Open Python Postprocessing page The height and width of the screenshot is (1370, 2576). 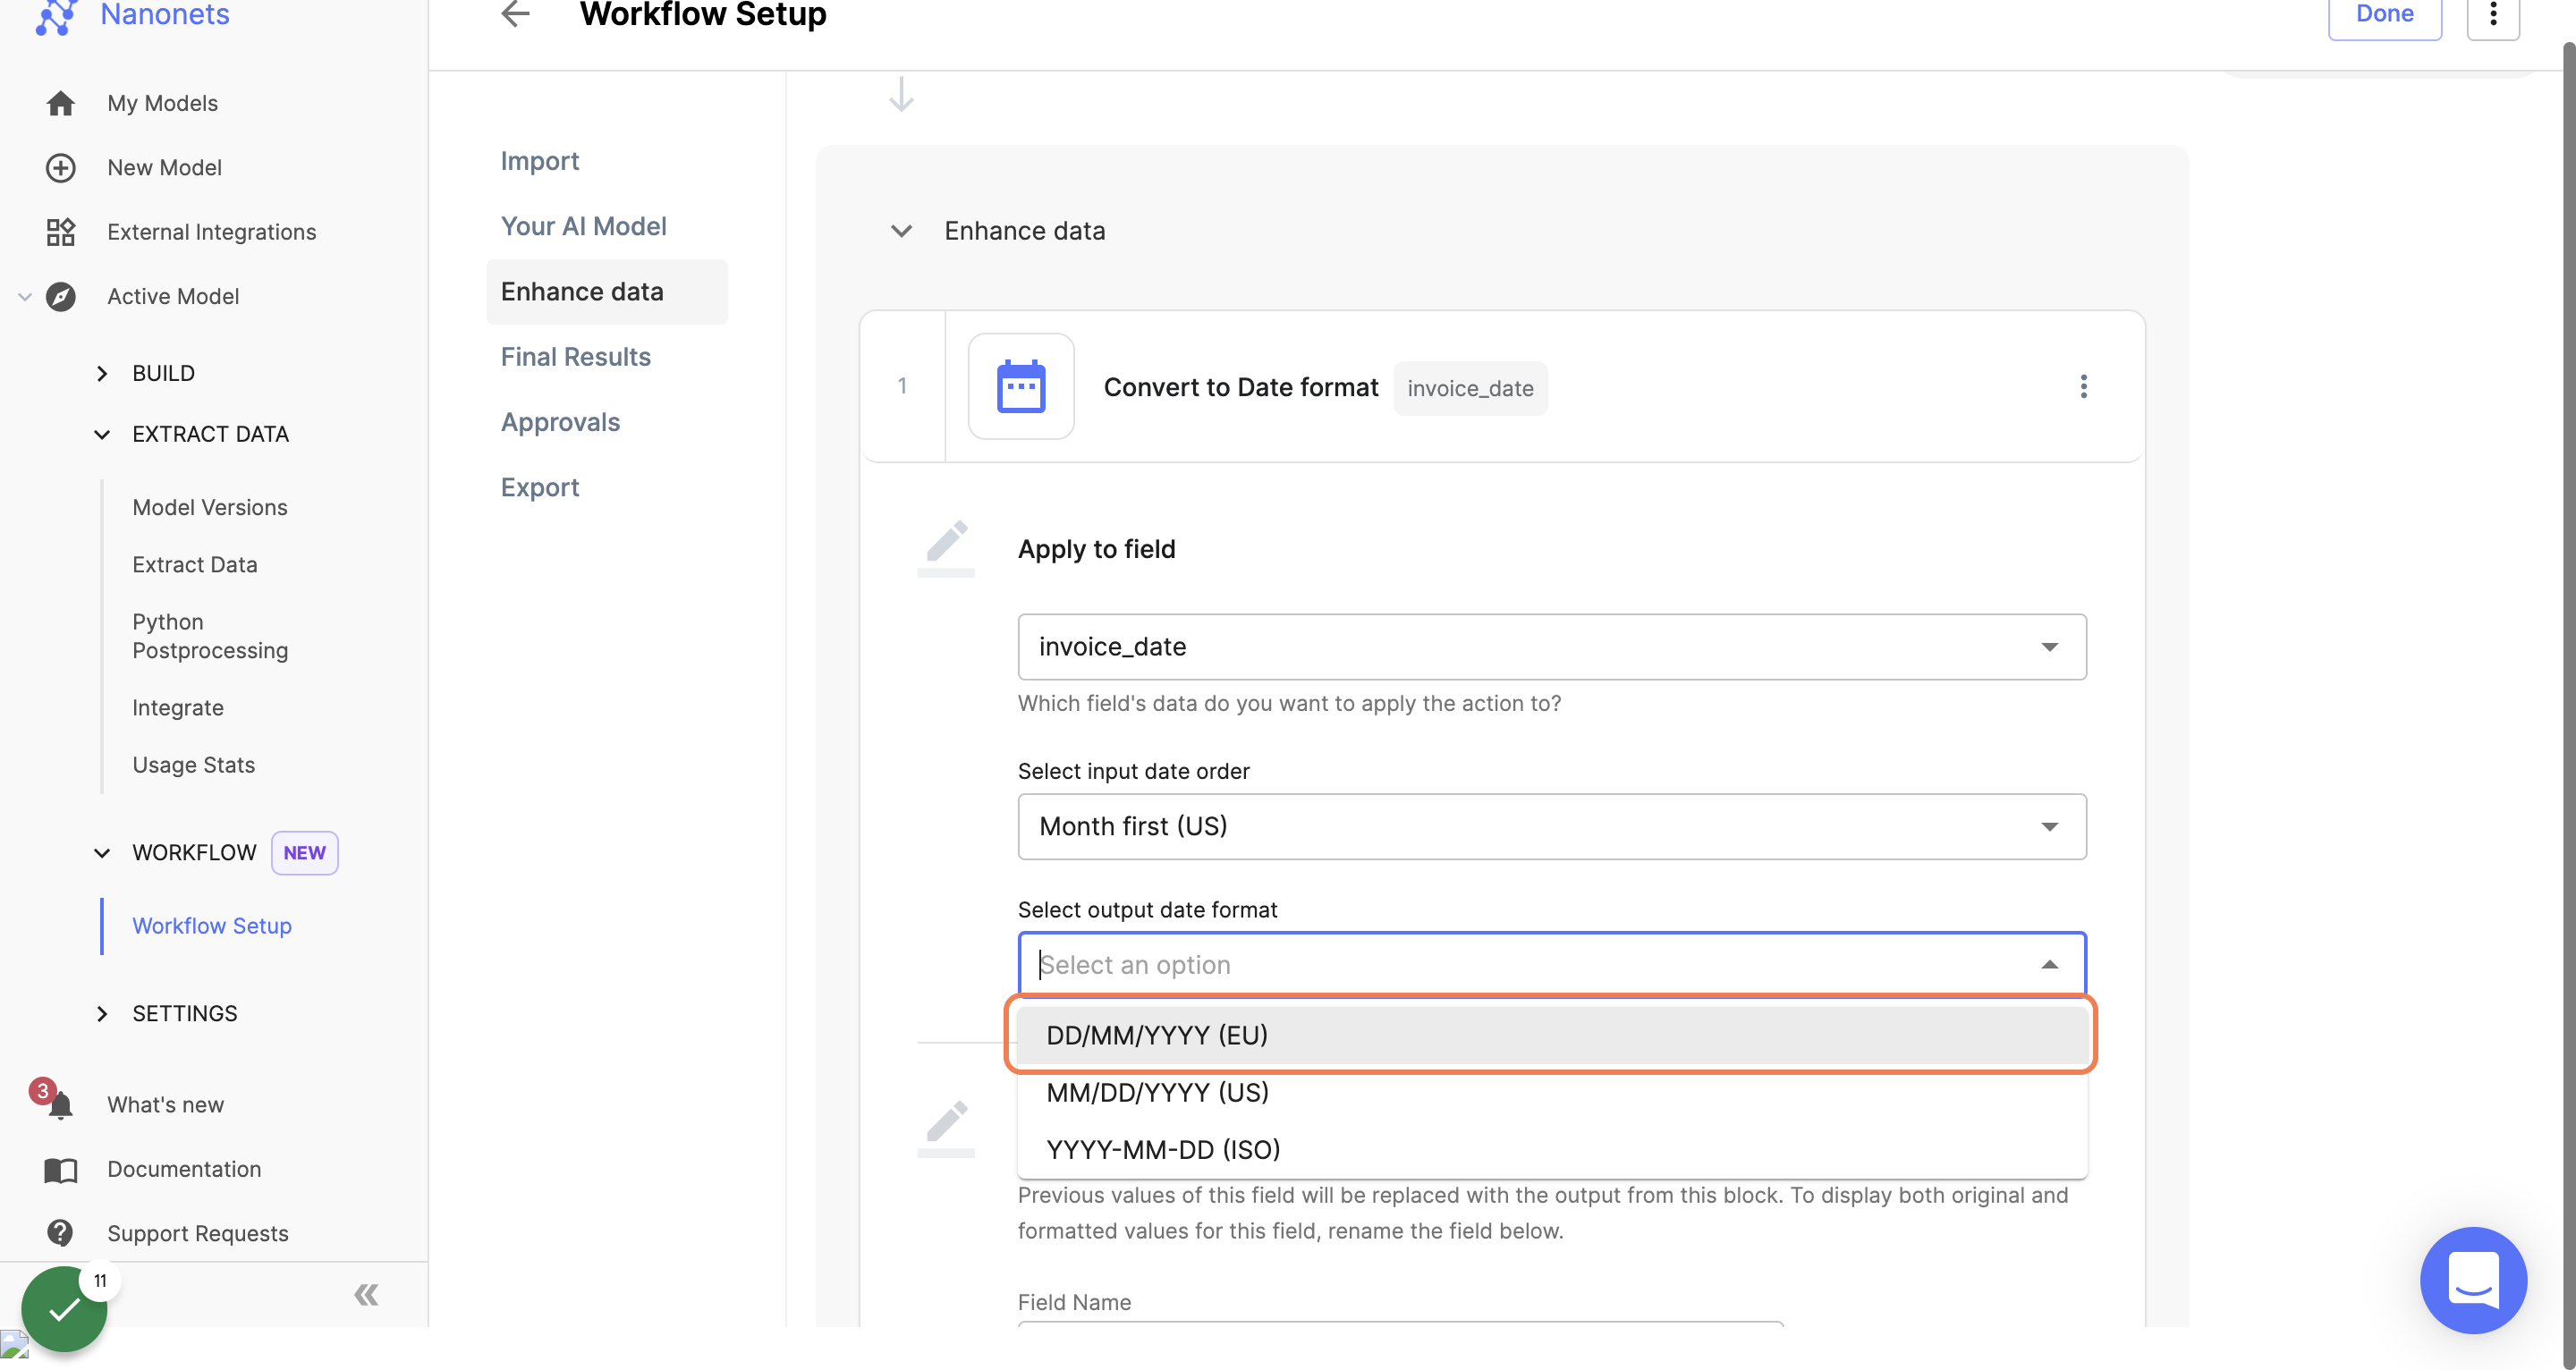(210, 636)
